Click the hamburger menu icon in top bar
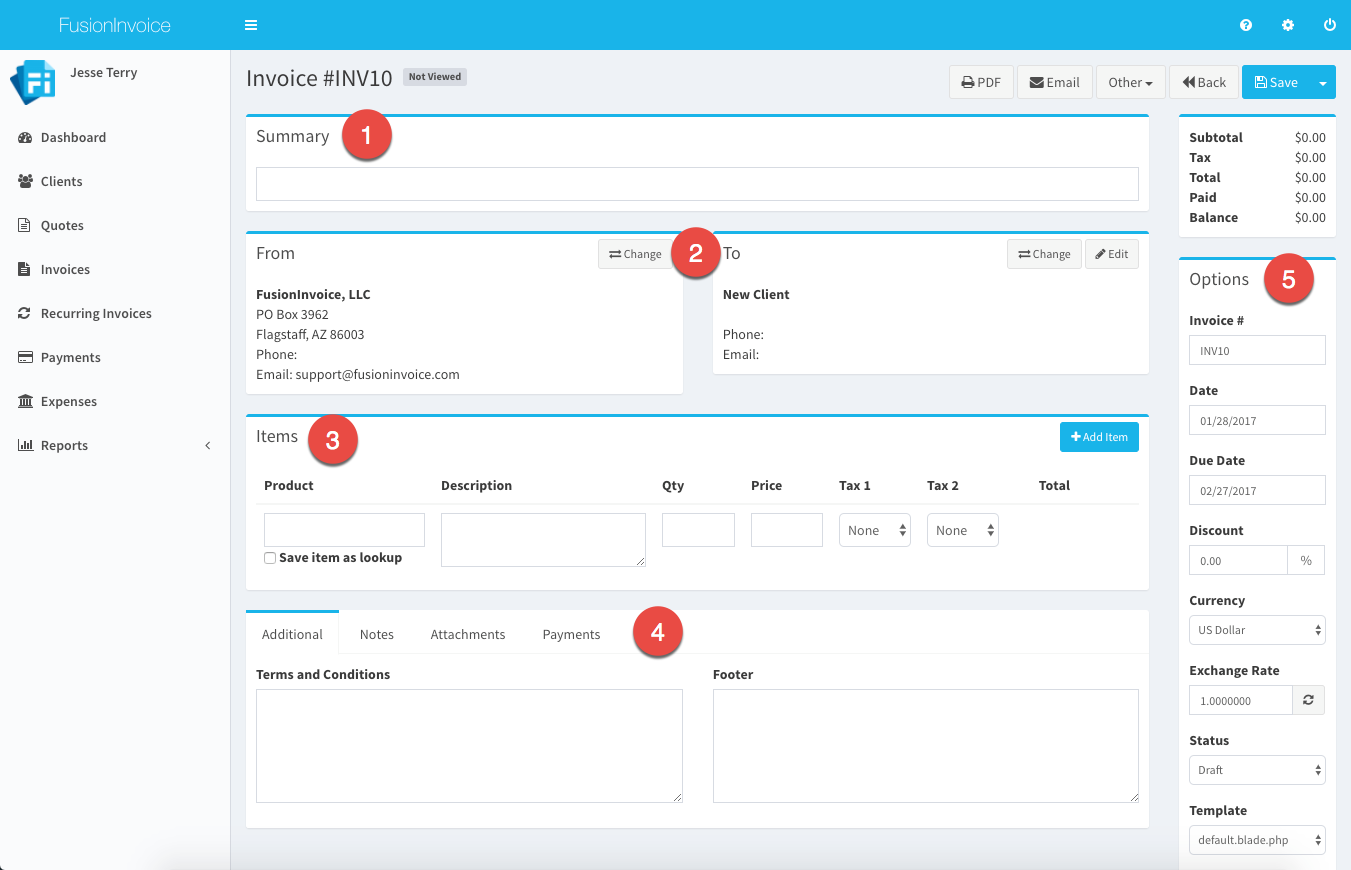The width and height of the screenshot is (1351, 870). point(251,25)
